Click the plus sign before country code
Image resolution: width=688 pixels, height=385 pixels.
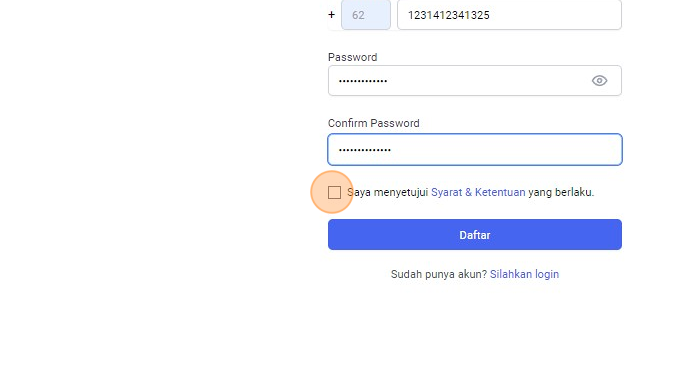tap(331, 15)
